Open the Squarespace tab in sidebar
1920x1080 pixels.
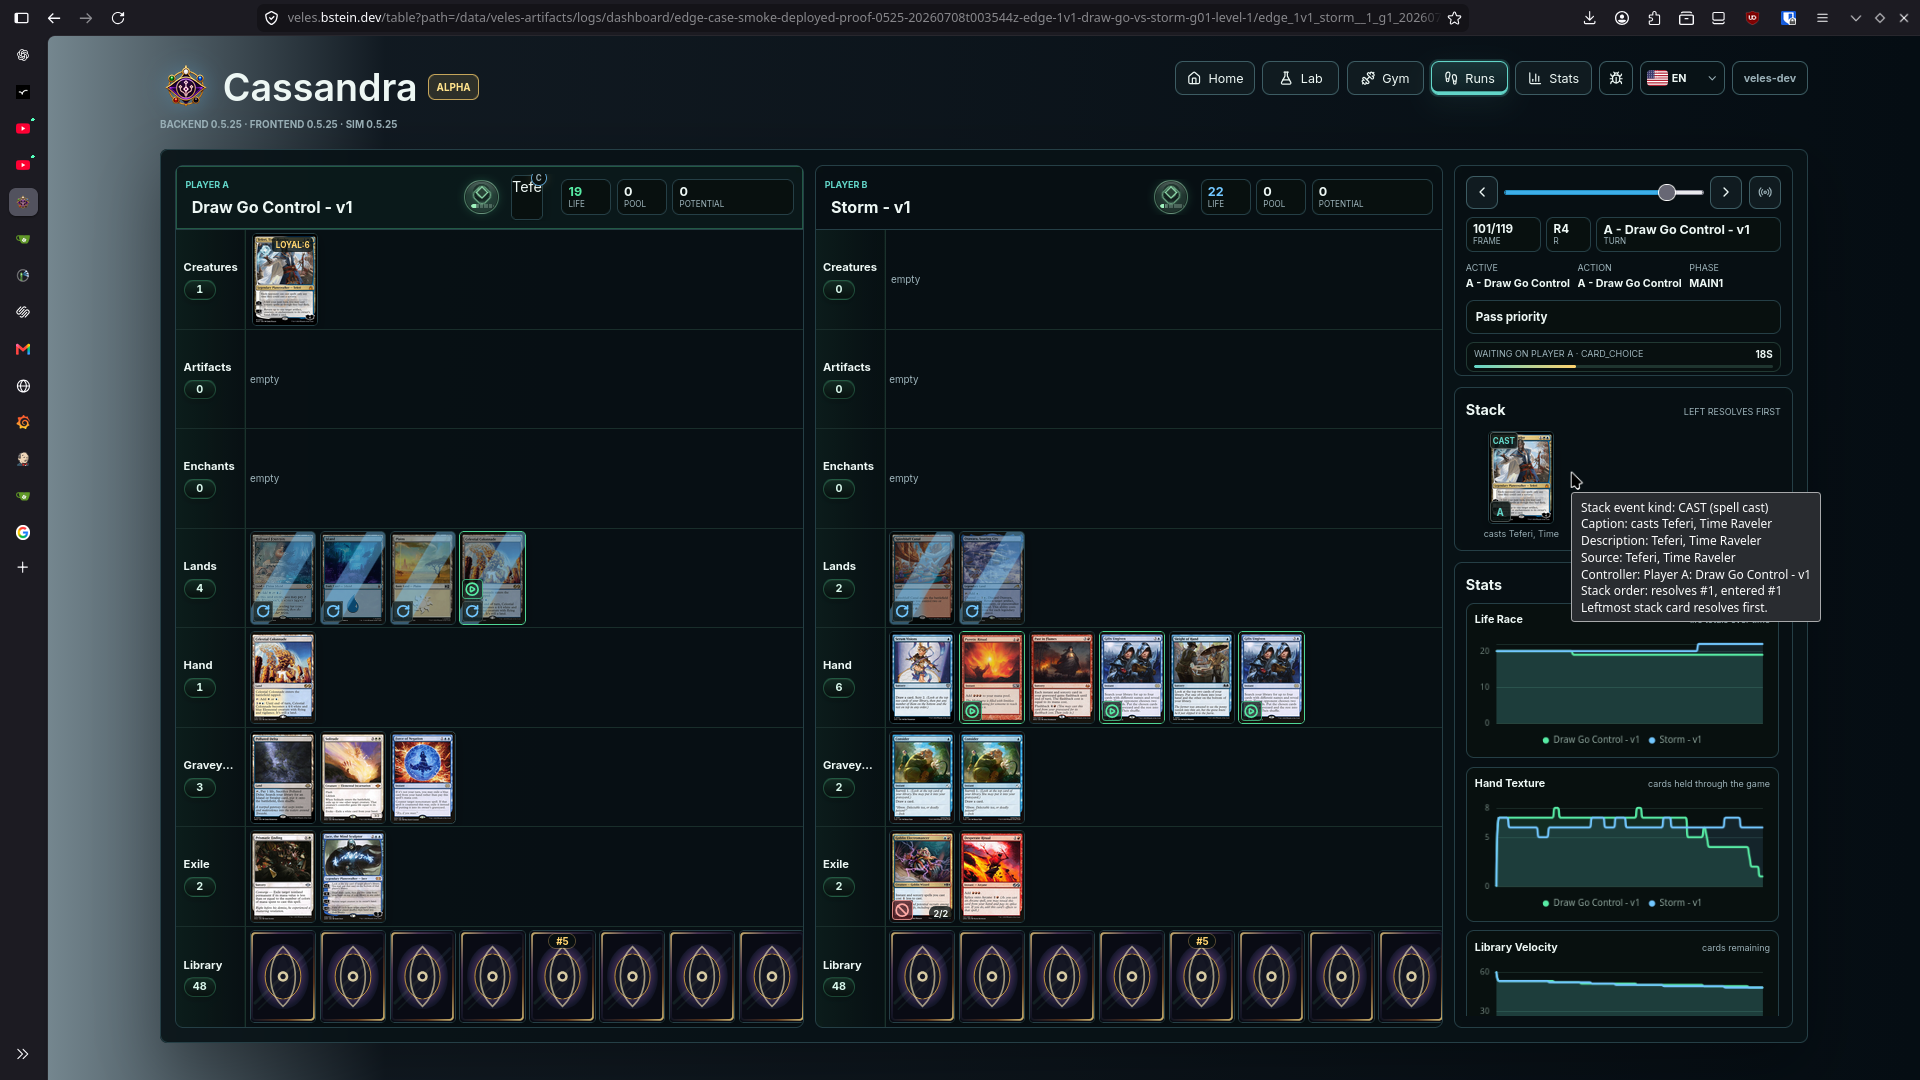pyautogui.click(x=23, y=312)
